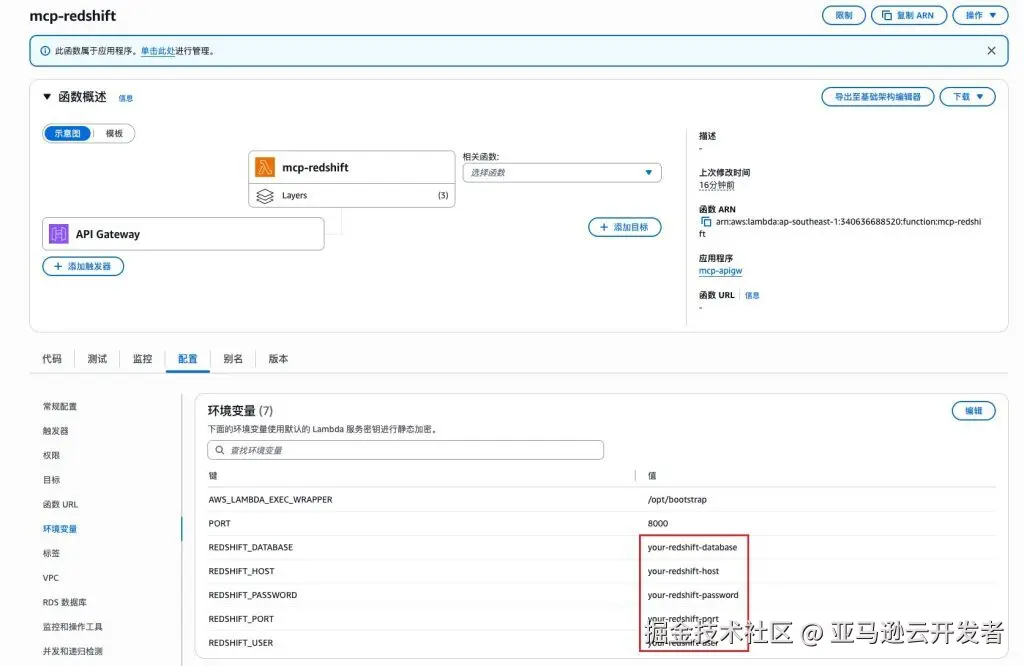Copy the function ARN with the copy icon
Viewport: 1024px width, 666px height.
pyautogui.click(x=705, y=222)
